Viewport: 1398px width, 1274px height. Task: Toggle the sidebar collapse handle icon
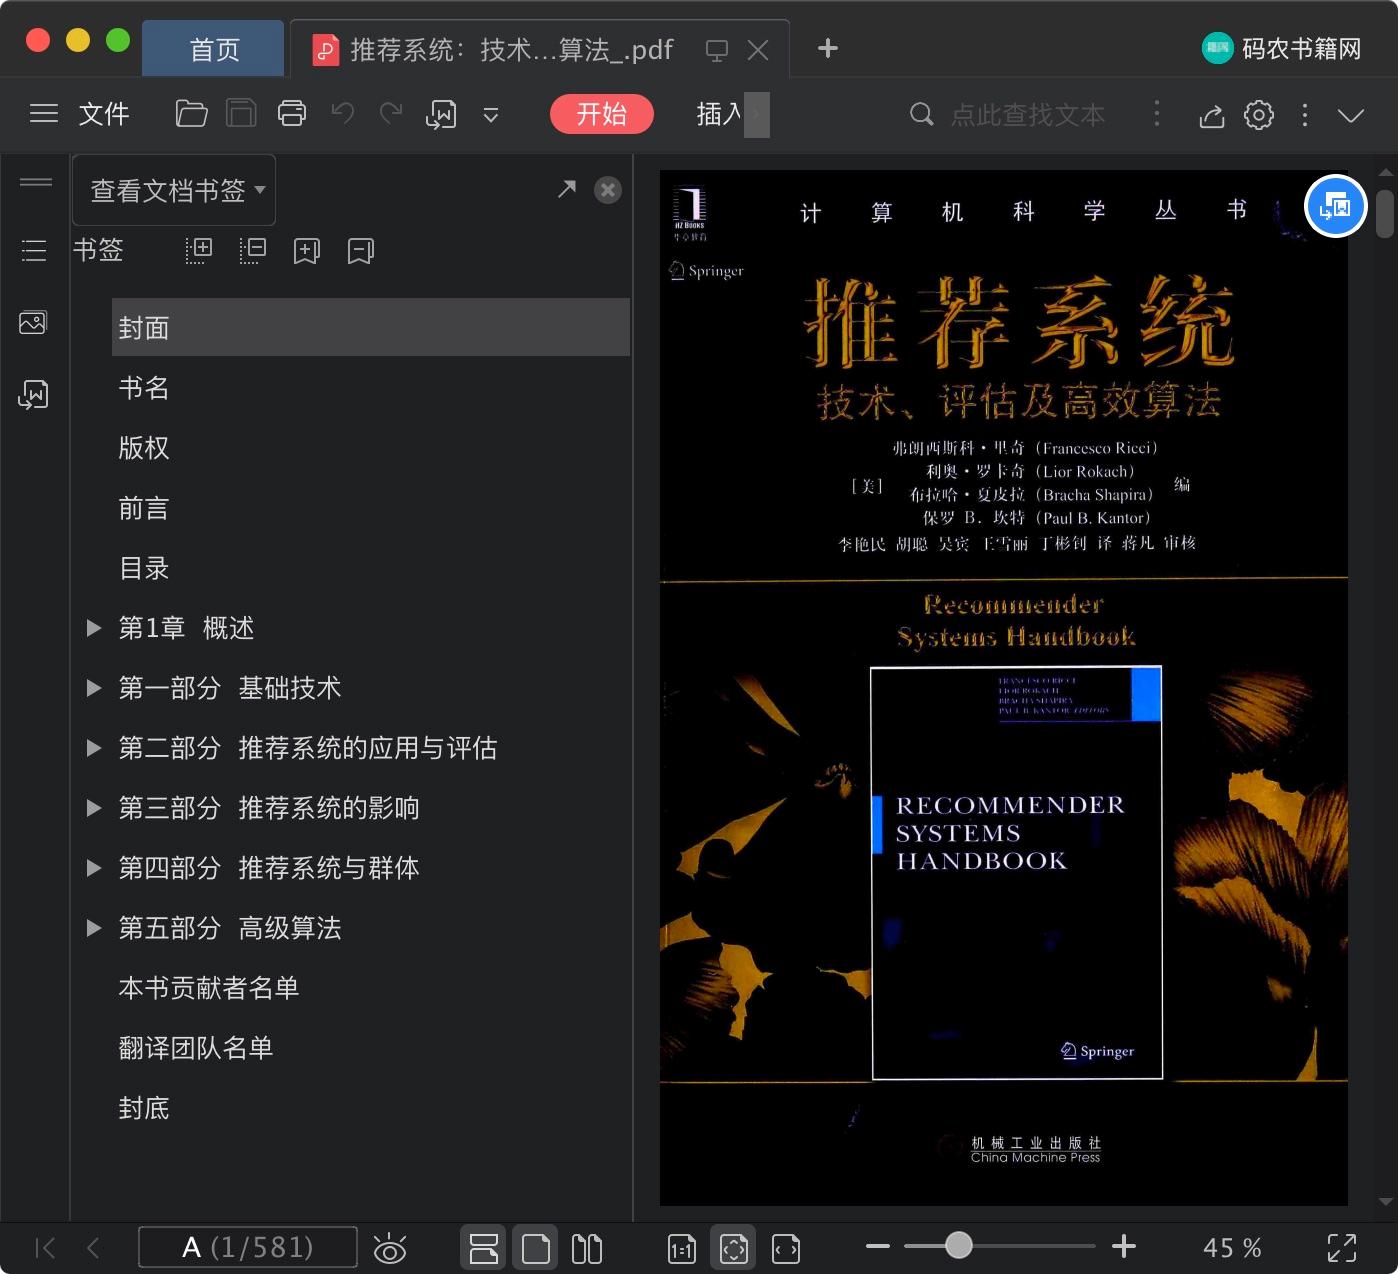tap(36, 182)
